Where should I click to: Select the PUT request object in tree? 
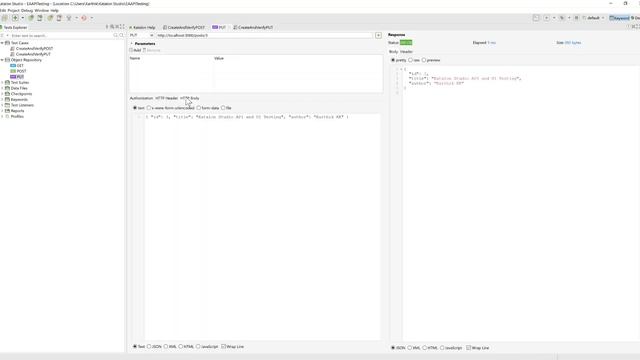(x=17, y=77)
